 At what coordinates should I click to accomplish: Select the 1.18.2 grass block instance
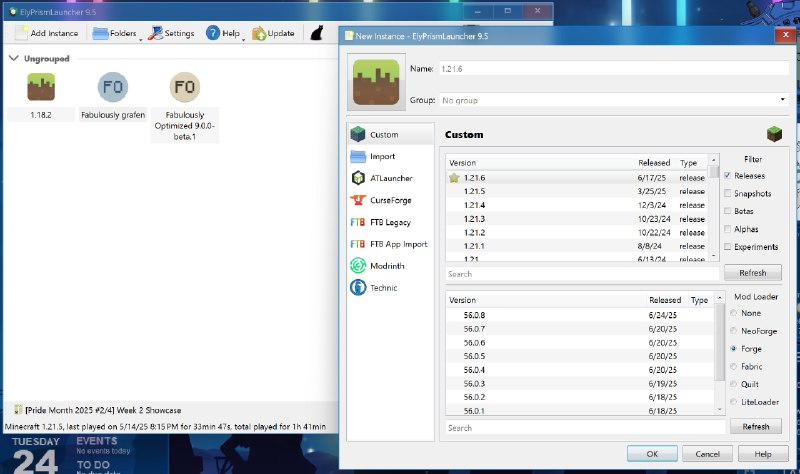[41, 87]
